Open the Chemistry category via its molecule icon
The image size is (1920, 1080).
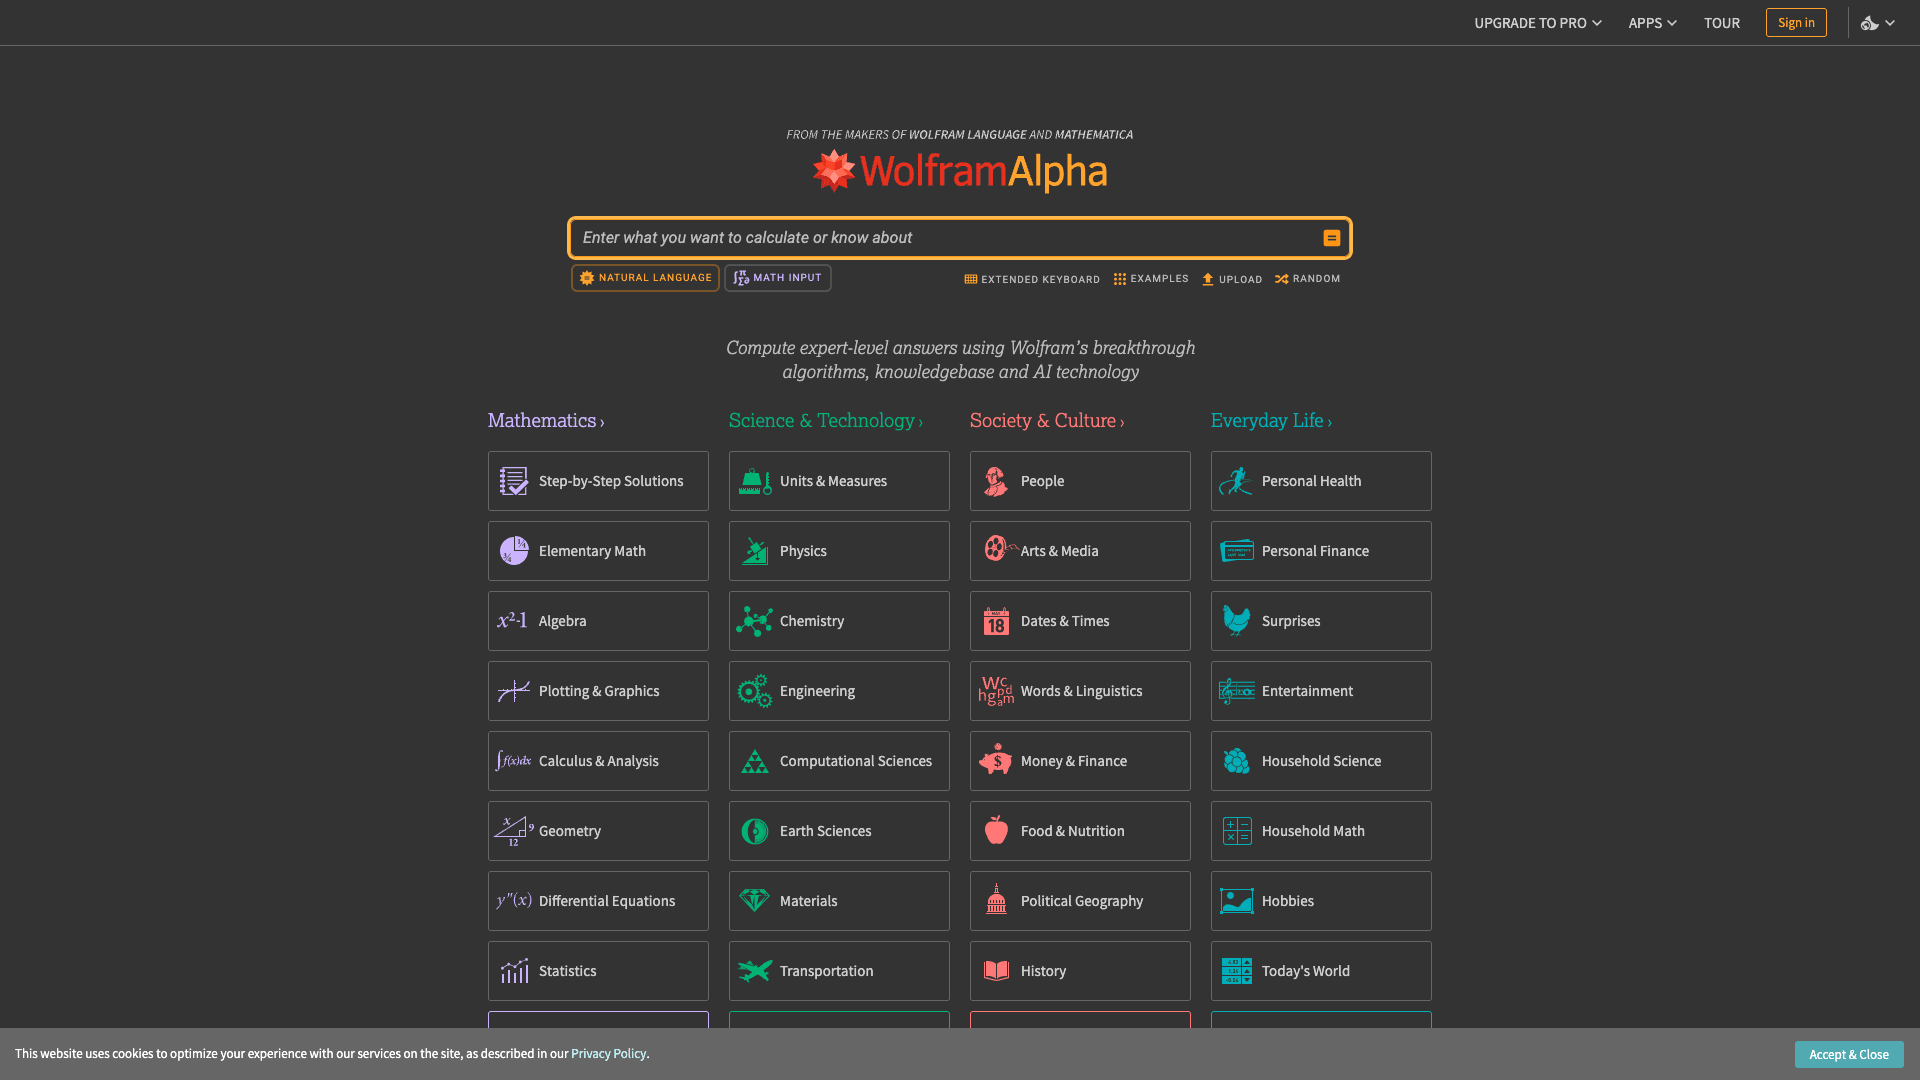754,621
